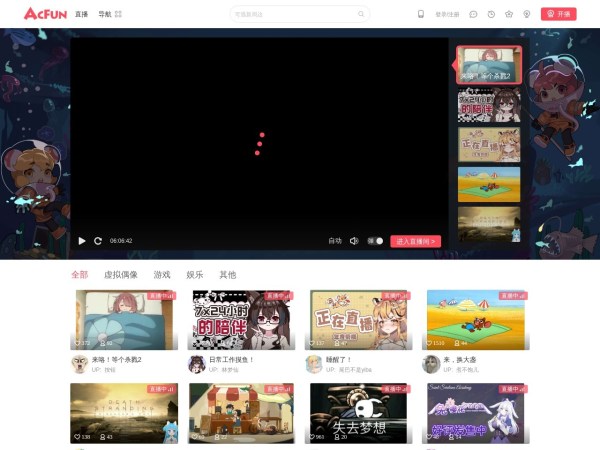Mute the player with the volume icon

click(x=354, y=241)
